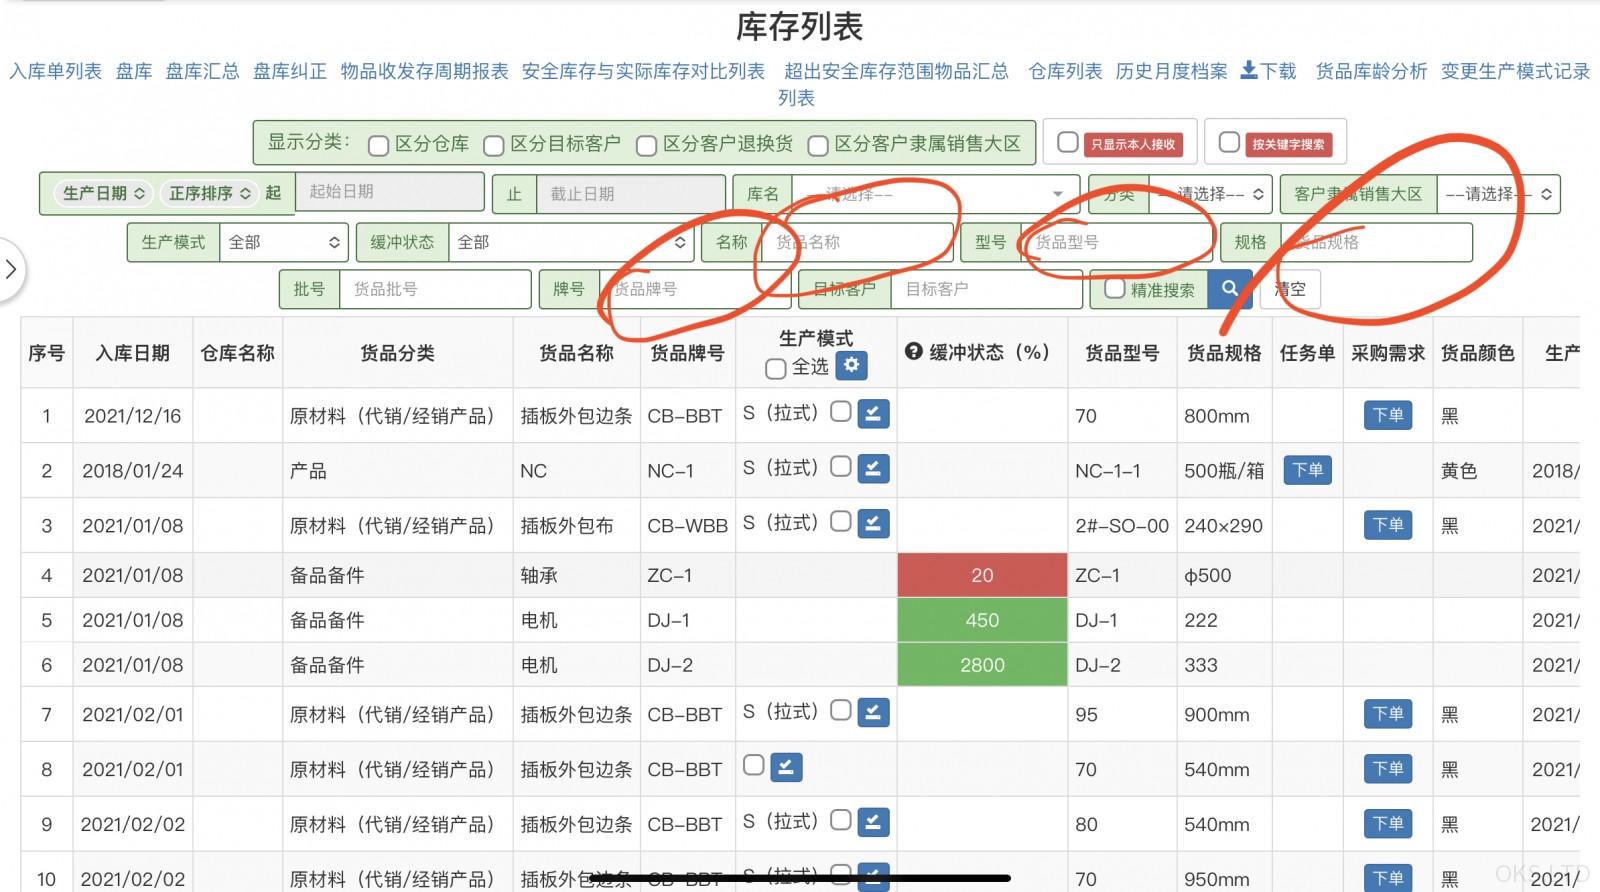Click the blue magnifier search icon

point(1230,289)
